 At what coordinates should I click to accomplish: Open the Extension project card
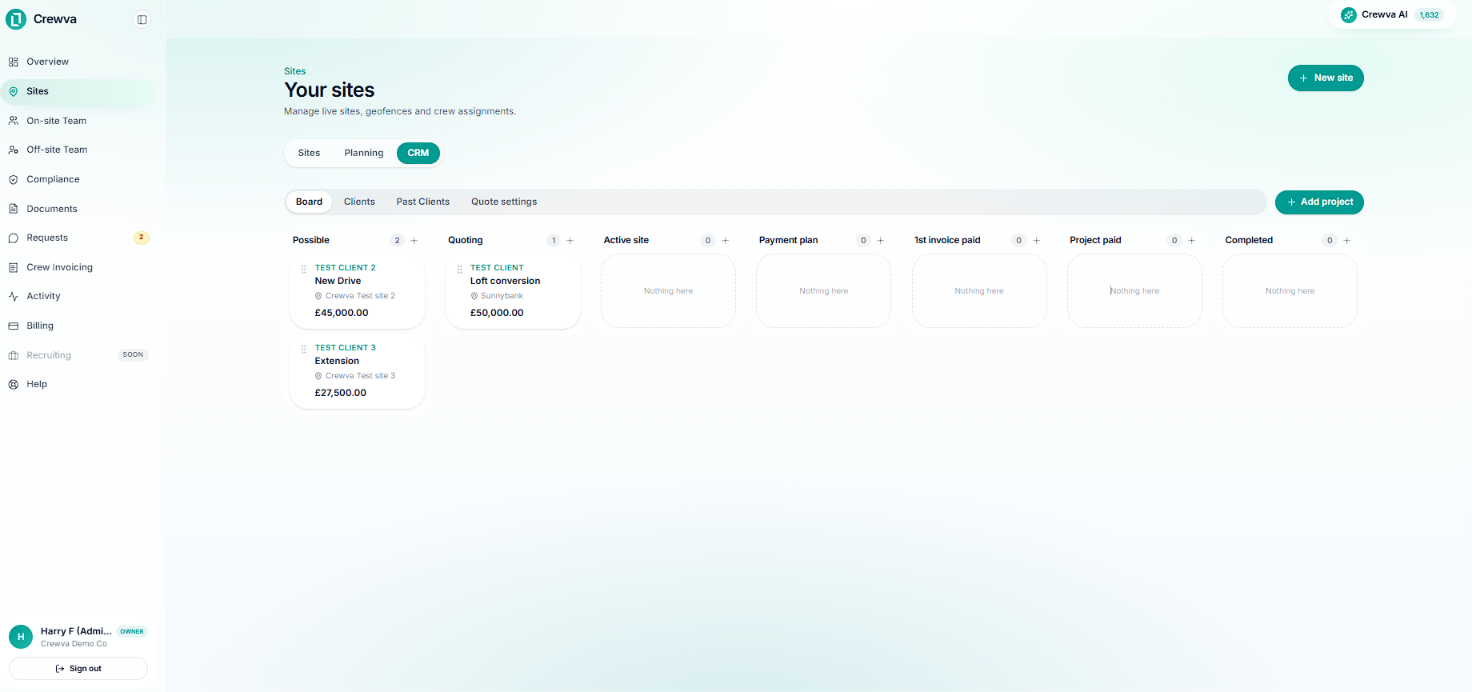[357, 371]
